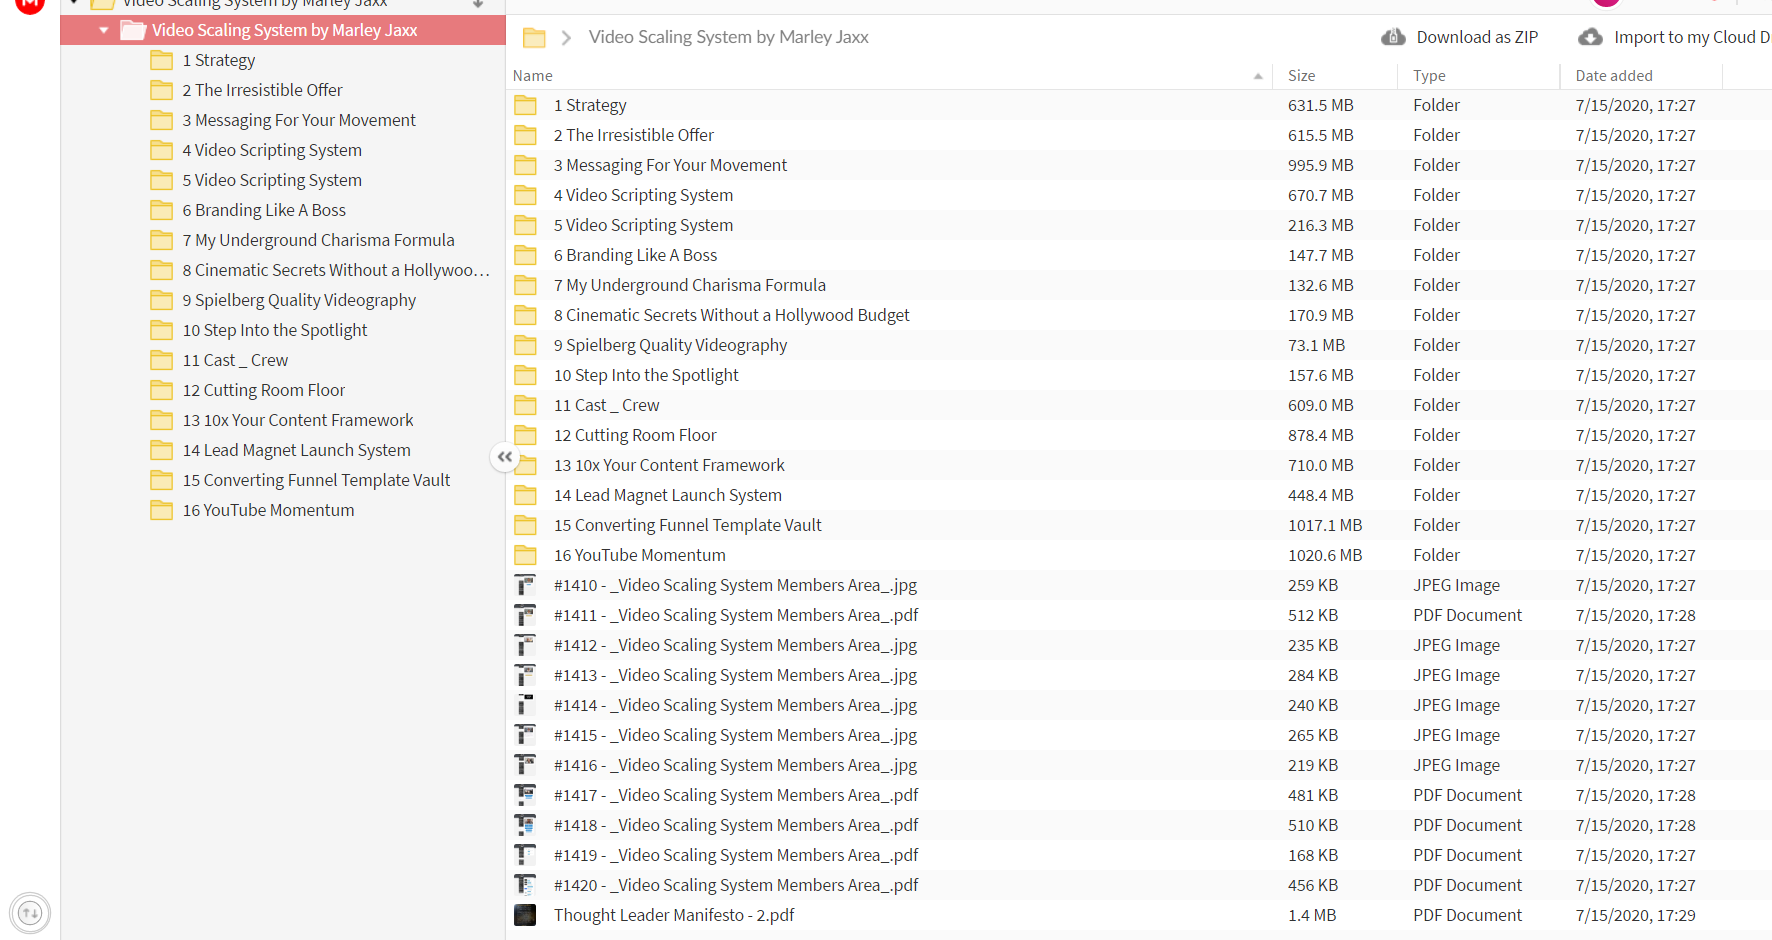Collapse the Video Scaling System tree node arrow
The height and width of the screenshot is (940, 1772).
103,30
